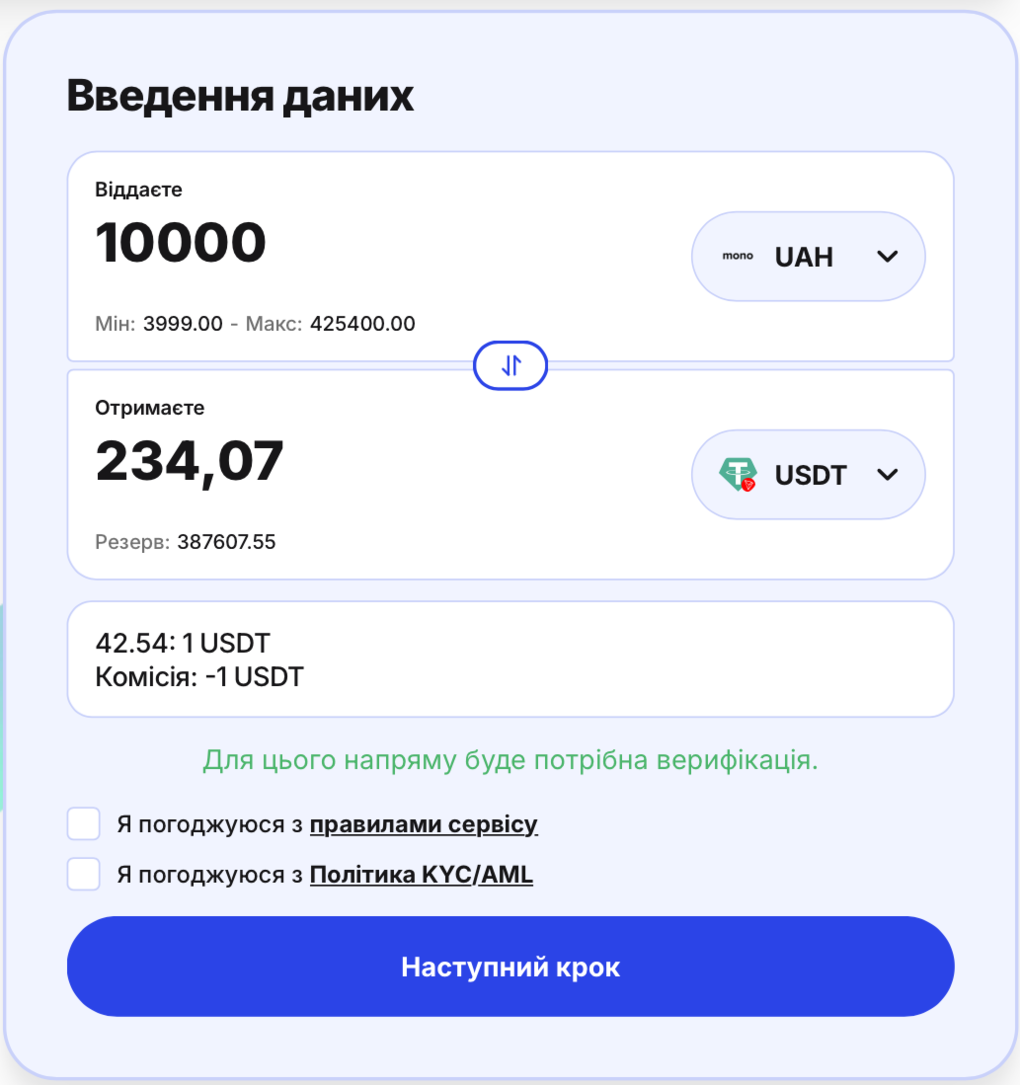Click the exchange rate 42.54: 1 USDT
The image size is (1020, 1085).
coord(182,642)
